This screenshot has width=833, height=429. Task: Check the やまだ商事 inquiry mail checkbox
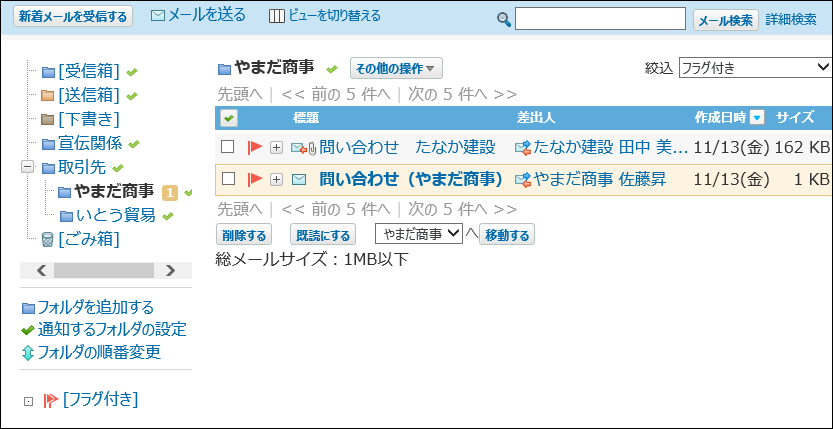point(227,179)
